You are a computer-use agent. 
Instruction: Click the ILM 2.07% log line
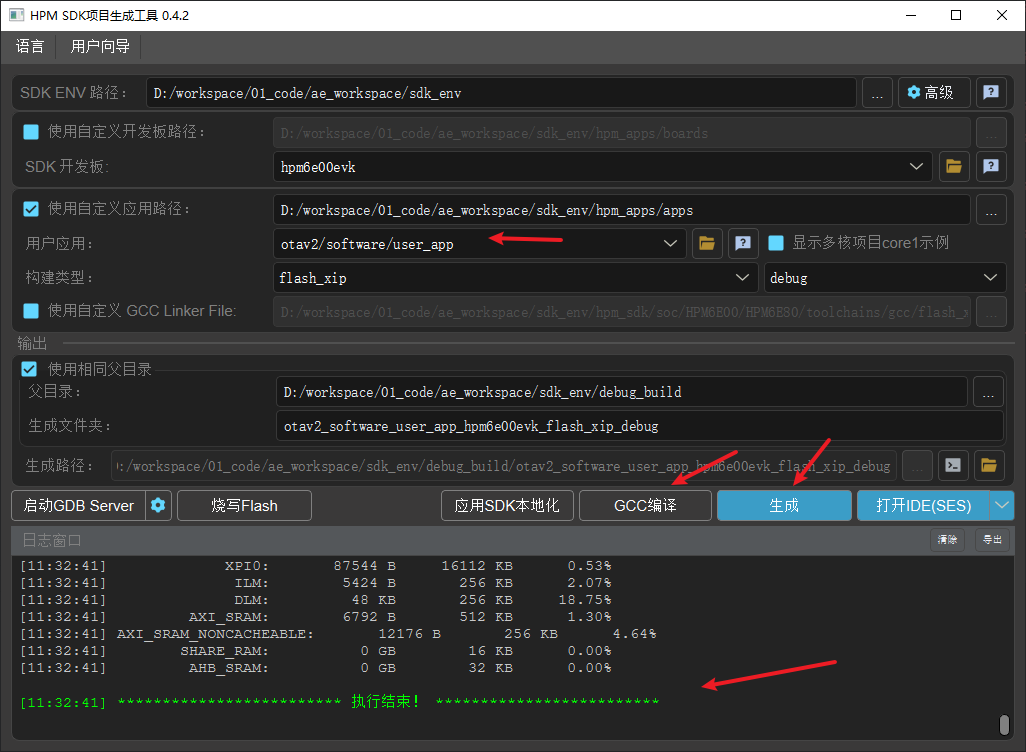click(315, 582)
